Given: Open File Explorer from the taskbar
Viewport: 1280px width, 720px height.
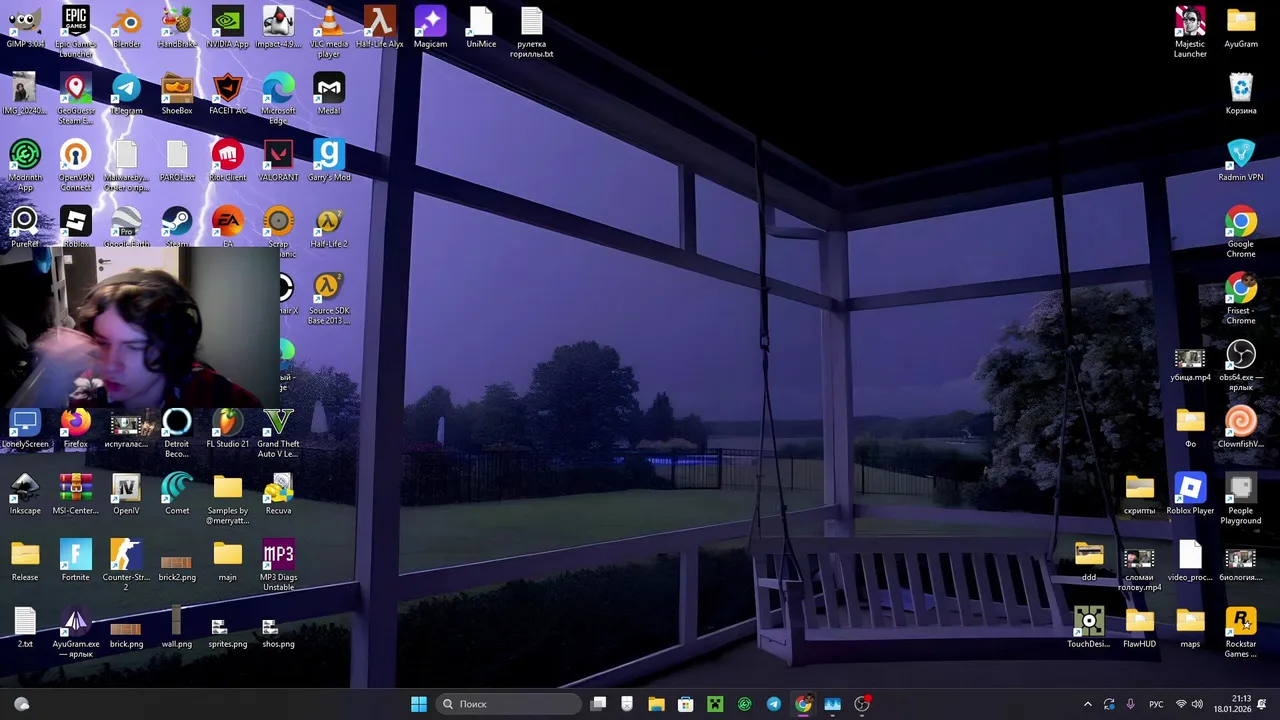Looking at the screenshot, I should 656,704.
